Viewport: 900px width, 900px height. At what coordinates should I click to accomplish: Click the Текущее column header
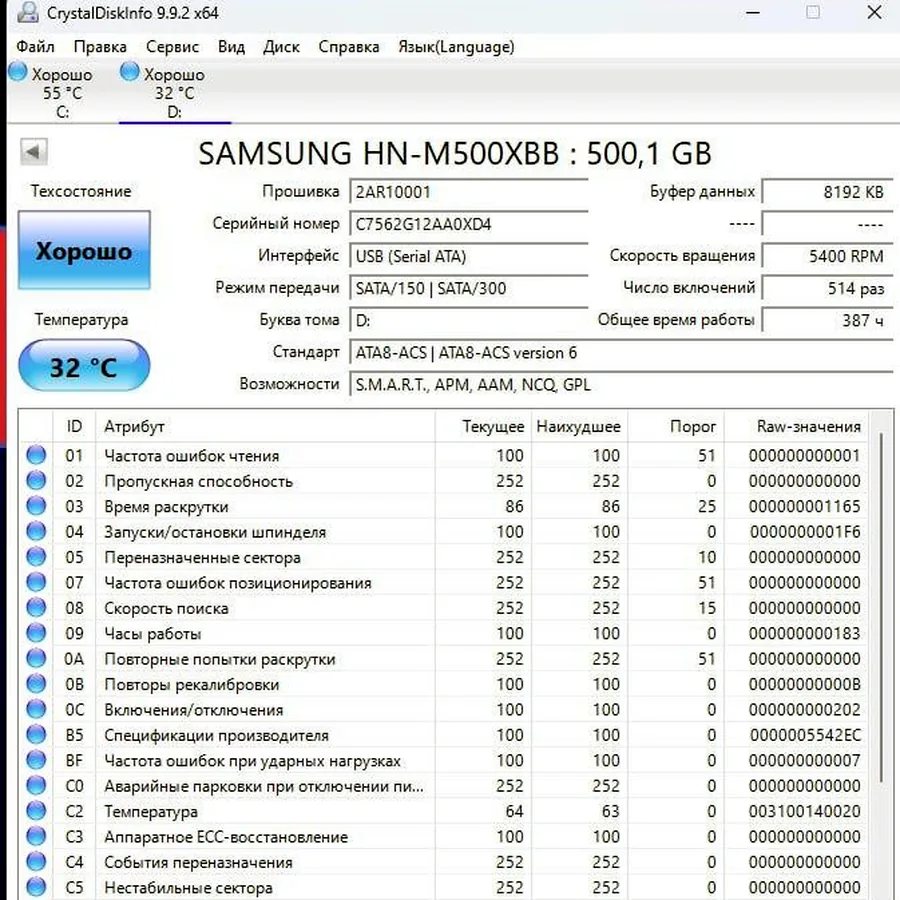(x=483, y=426)
